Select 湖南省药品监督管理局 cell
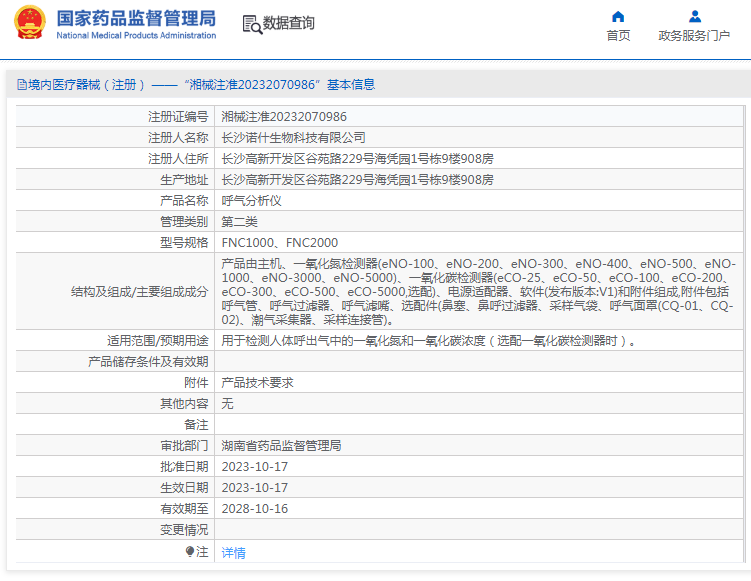This screenshot has height=581, width=751. click(x=281, y=446)
